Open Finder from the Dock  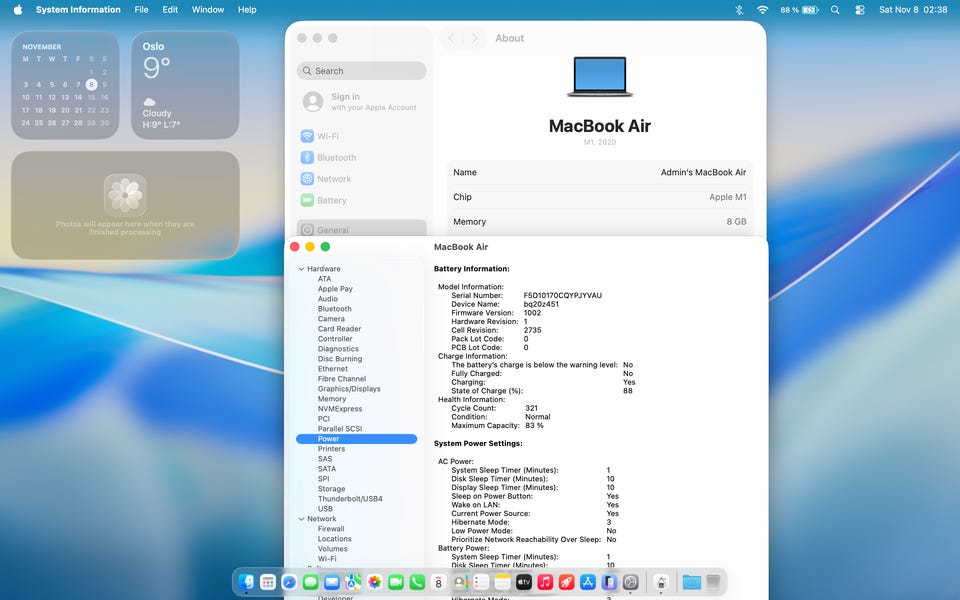point(247,582)
